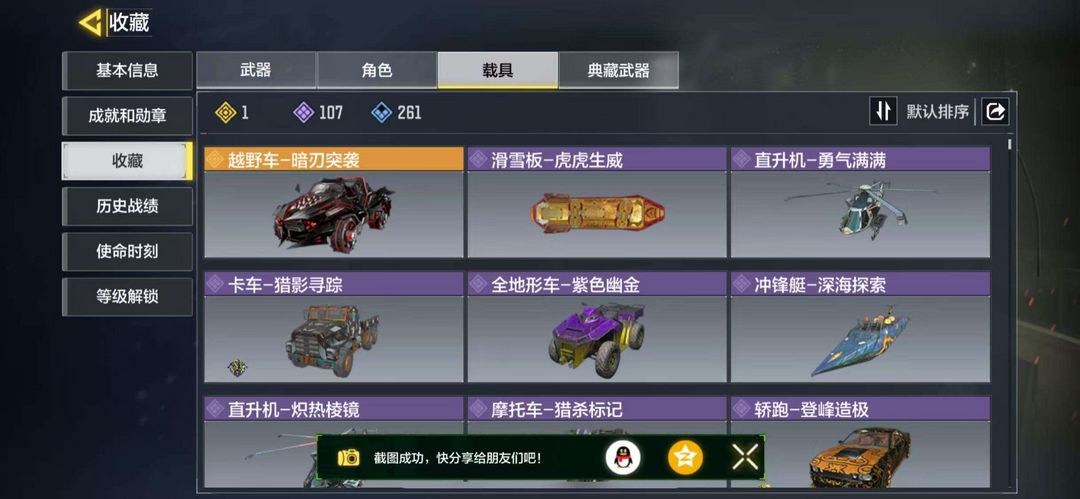Screen dimensions: 1080x499
Task: Filter by blue rare rarity 261
Action: coord(397,112)
